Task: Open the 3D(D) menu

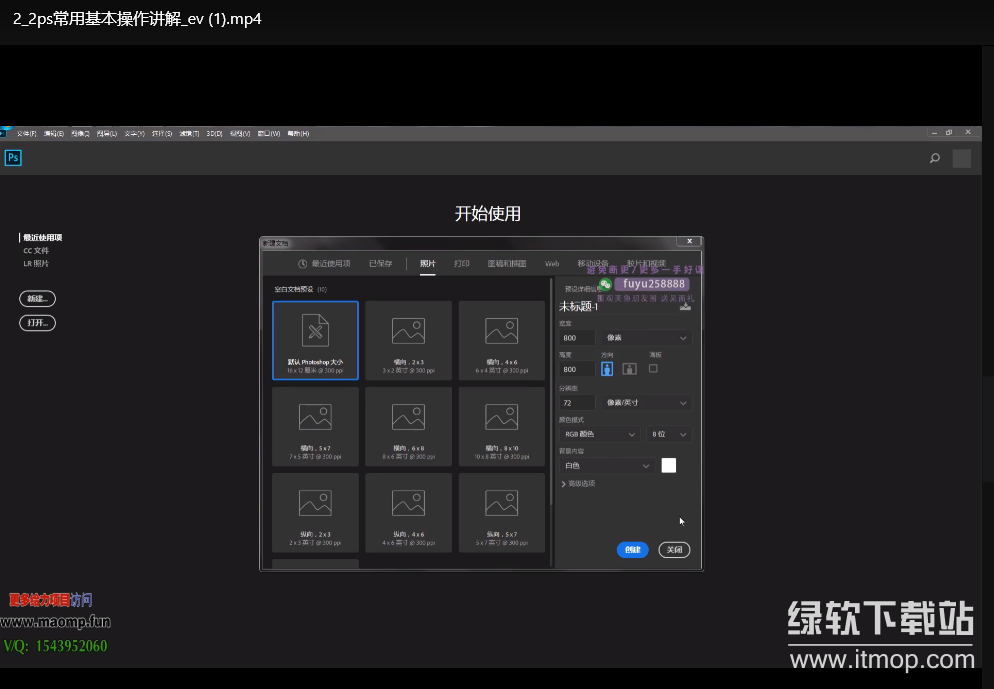Action: (x=214, y=134)
